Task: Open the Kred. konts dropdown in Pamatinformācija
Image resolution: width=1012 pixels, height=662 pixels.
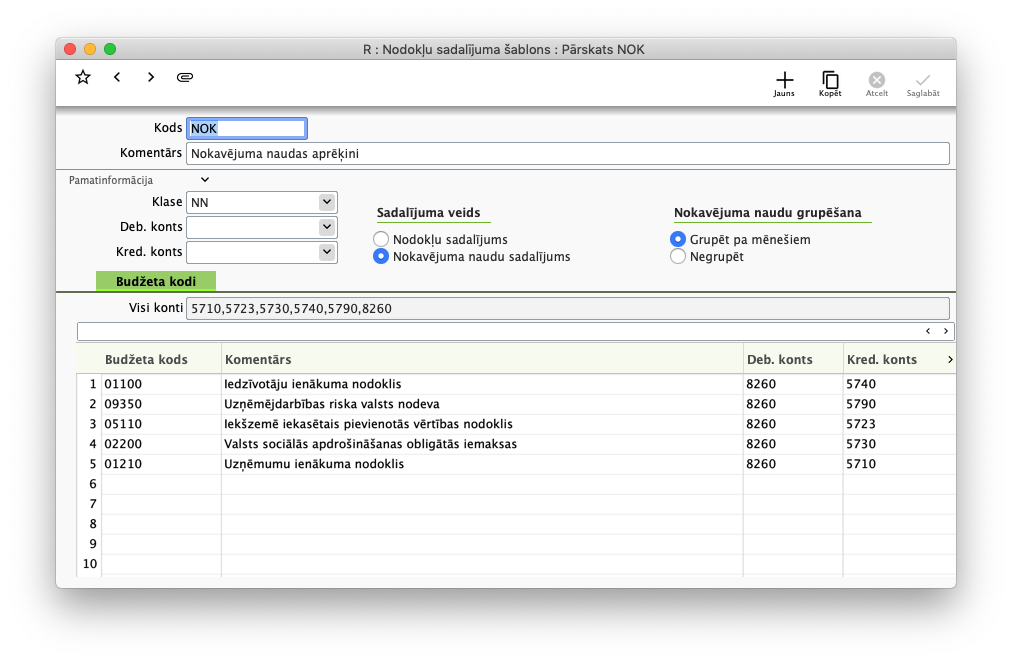Action: click(x=327, y=252)
